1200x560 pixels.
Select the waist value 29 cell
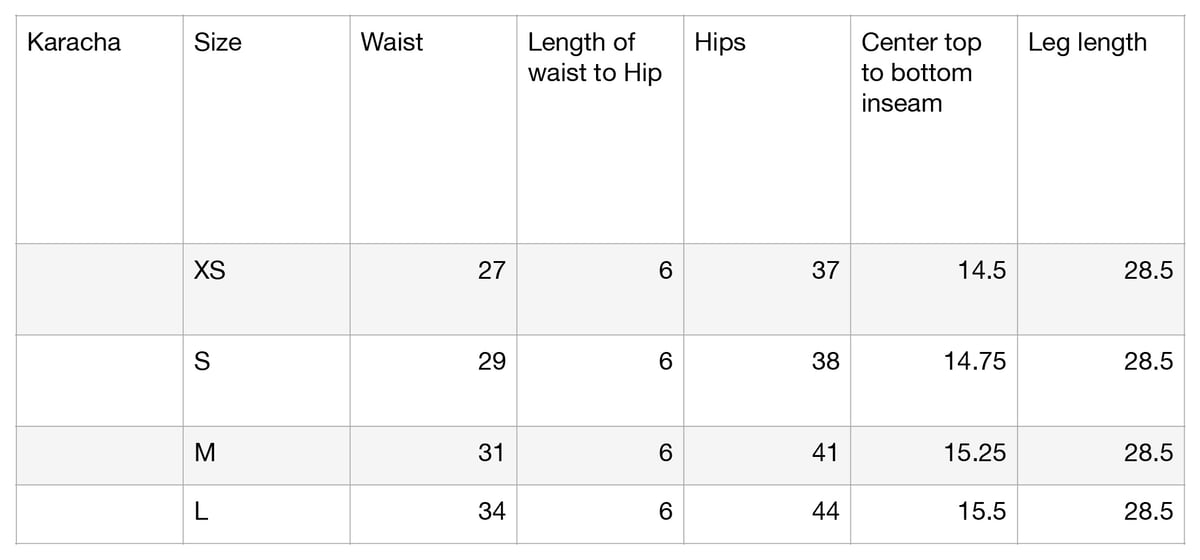pyautogui.click(x=433, y=381)
